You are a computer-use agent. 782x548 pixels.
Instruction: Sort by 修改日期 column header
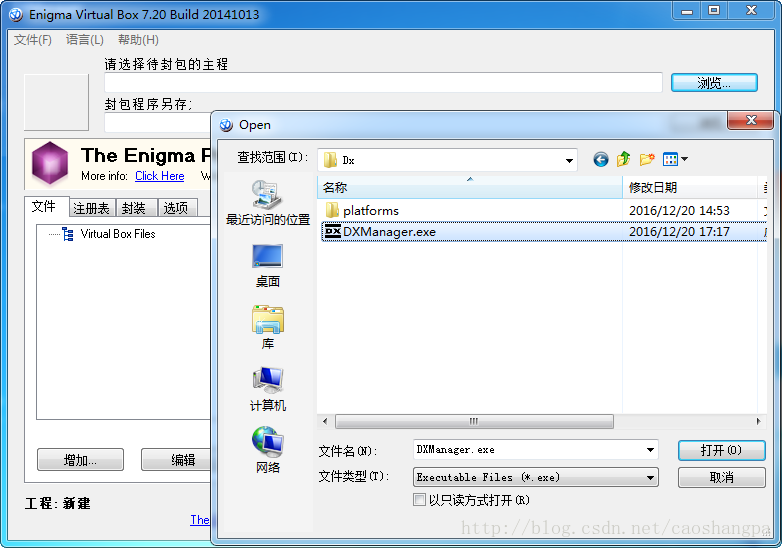point(690,187)
